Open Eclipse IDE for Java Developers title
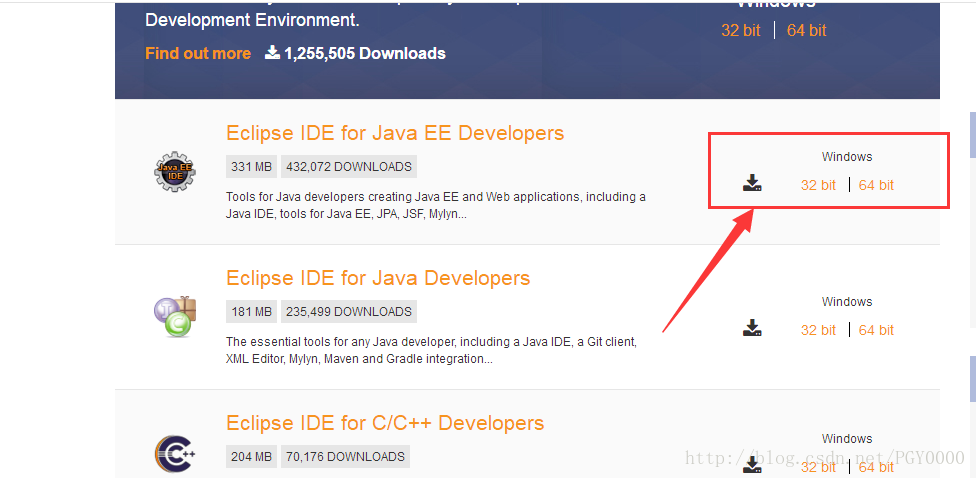 (378, 278)
